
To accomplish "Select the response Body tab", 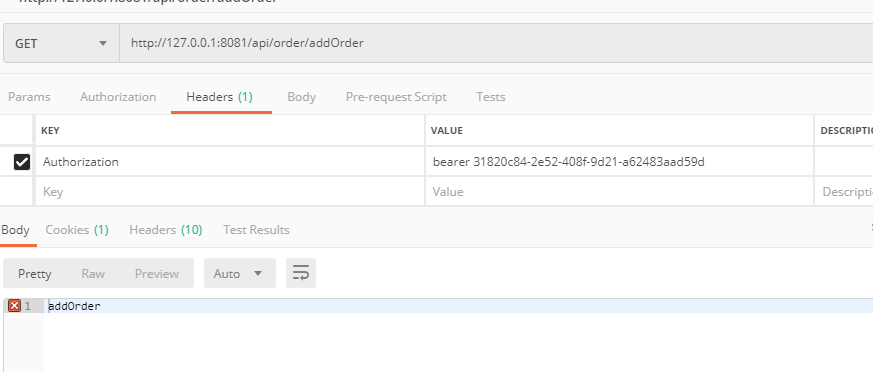I will click(15, 229).
